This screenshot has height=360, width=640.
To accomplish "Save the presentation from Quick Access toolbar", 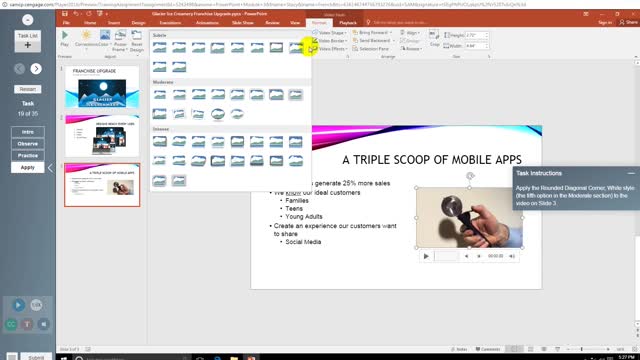I will 65,13.
